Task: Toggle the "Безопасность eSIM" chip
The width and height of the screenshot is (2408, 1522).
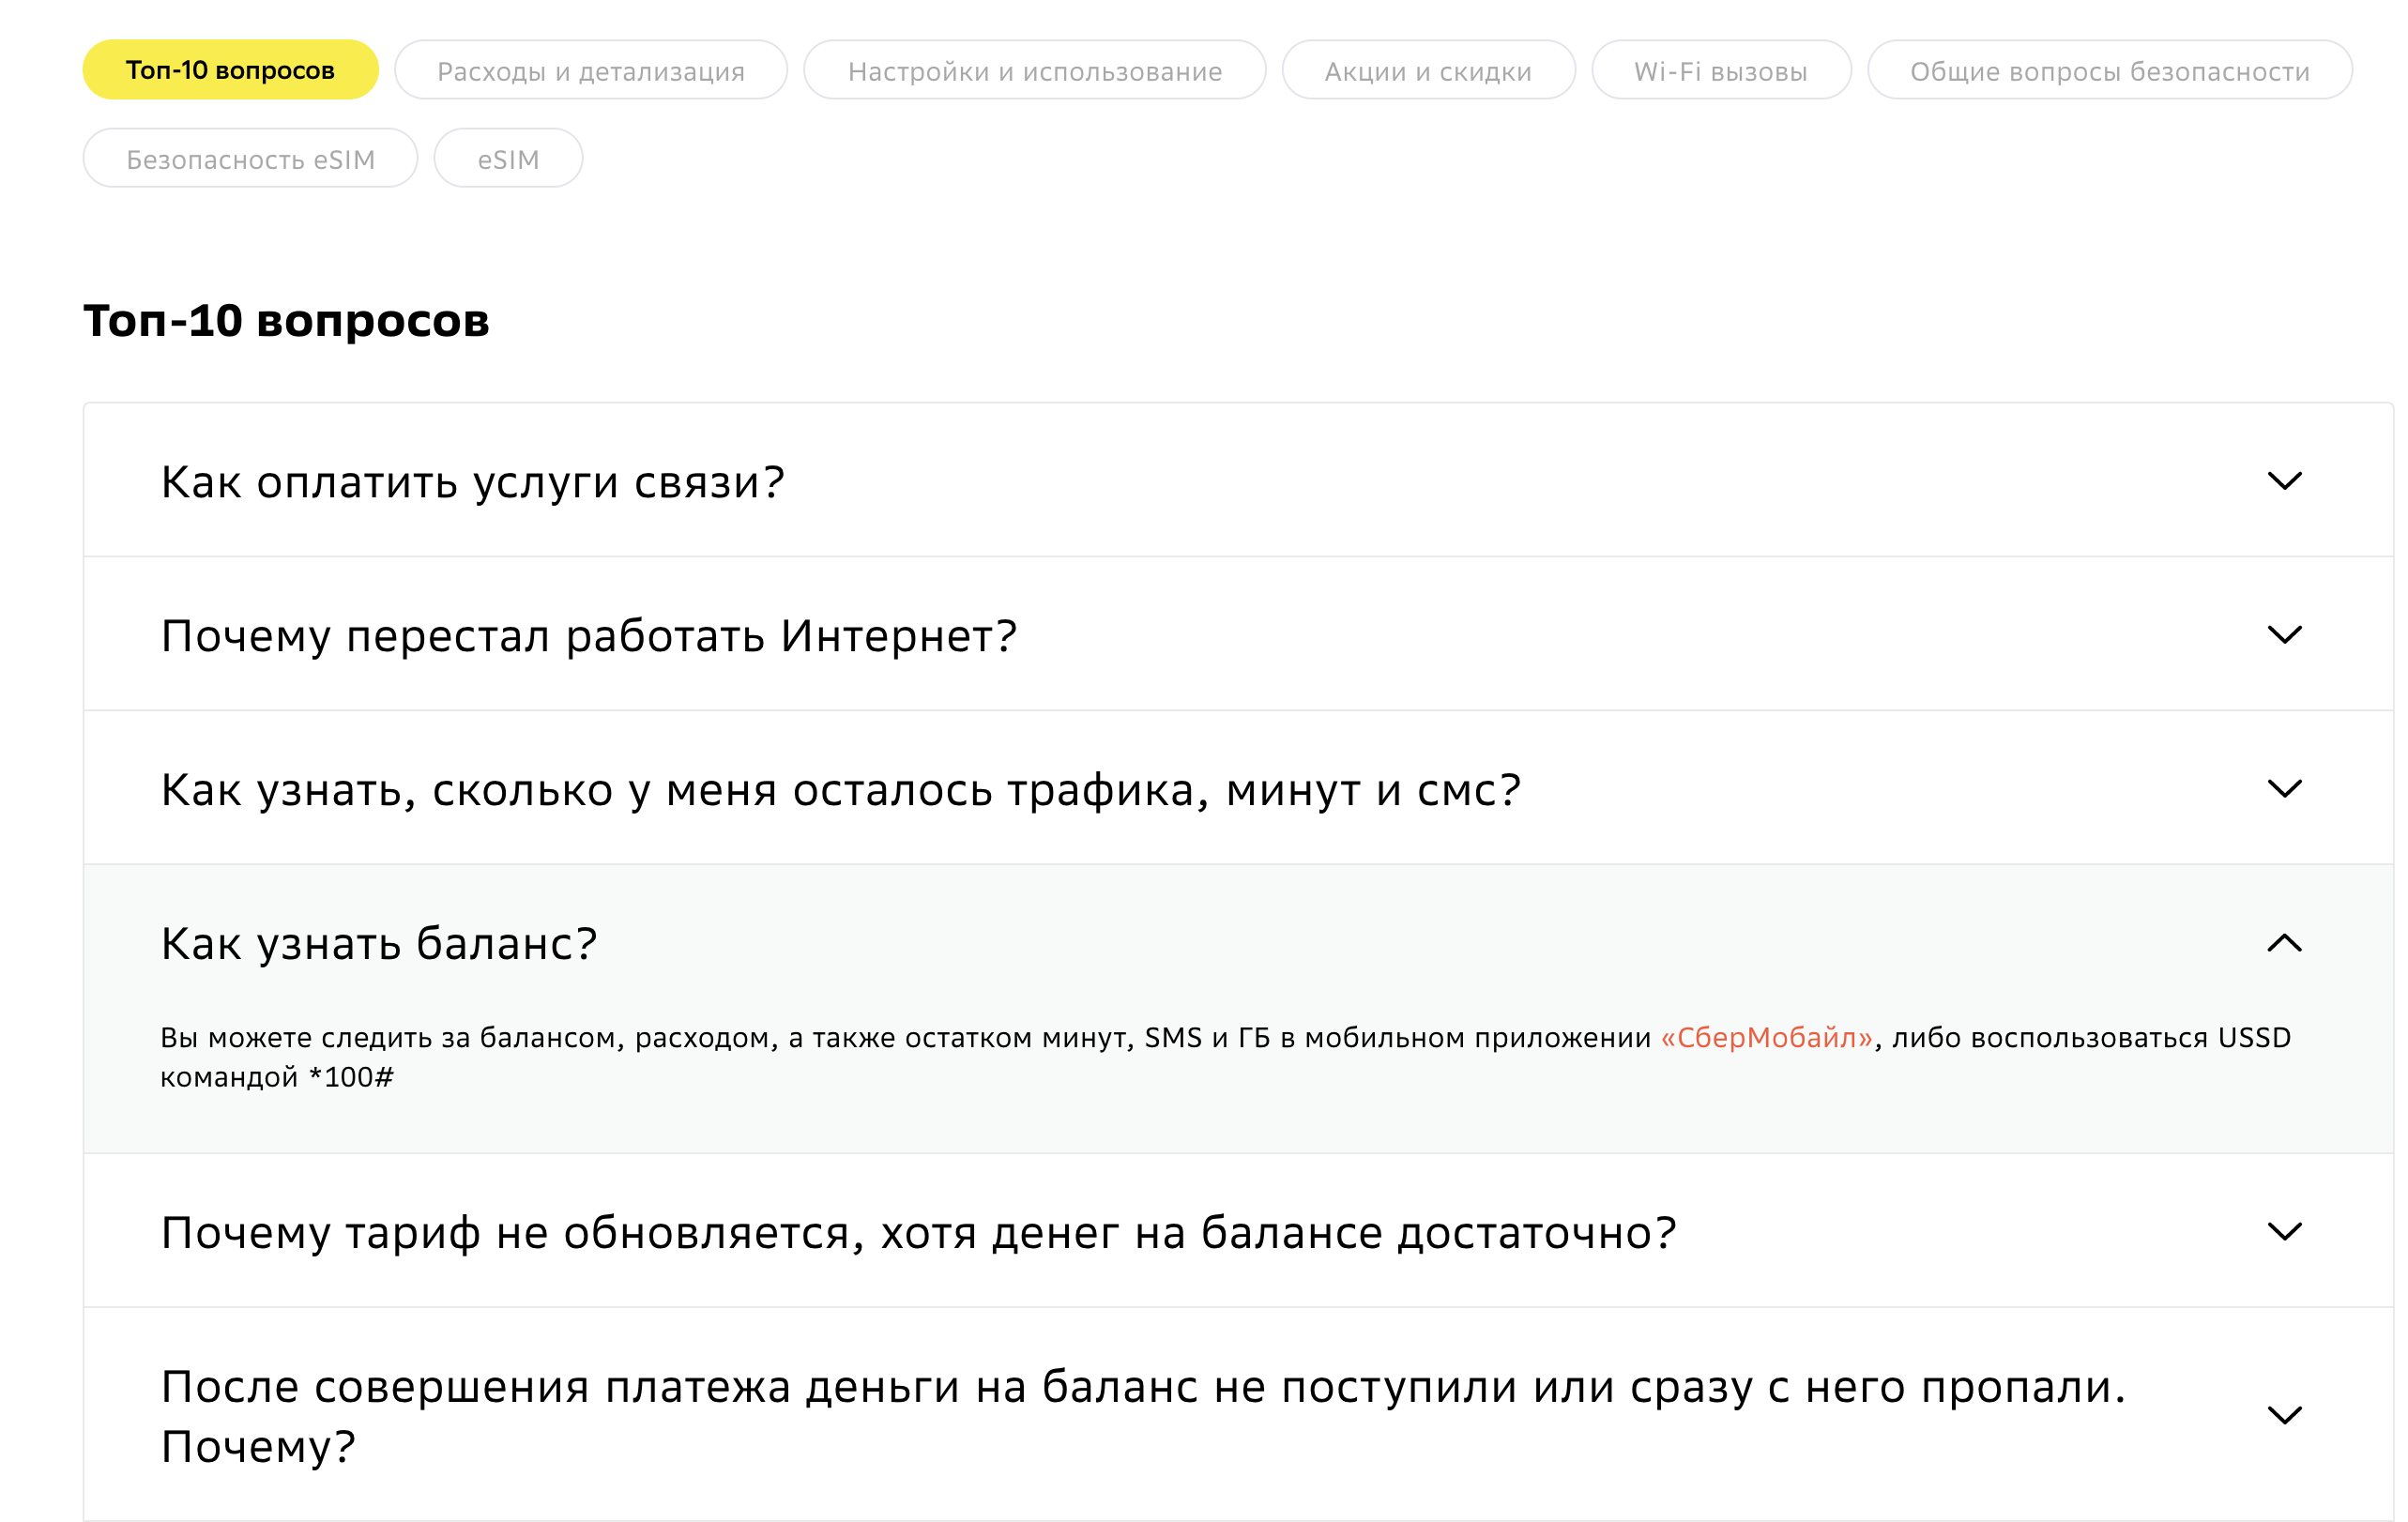Action: (x=250, y=157)
